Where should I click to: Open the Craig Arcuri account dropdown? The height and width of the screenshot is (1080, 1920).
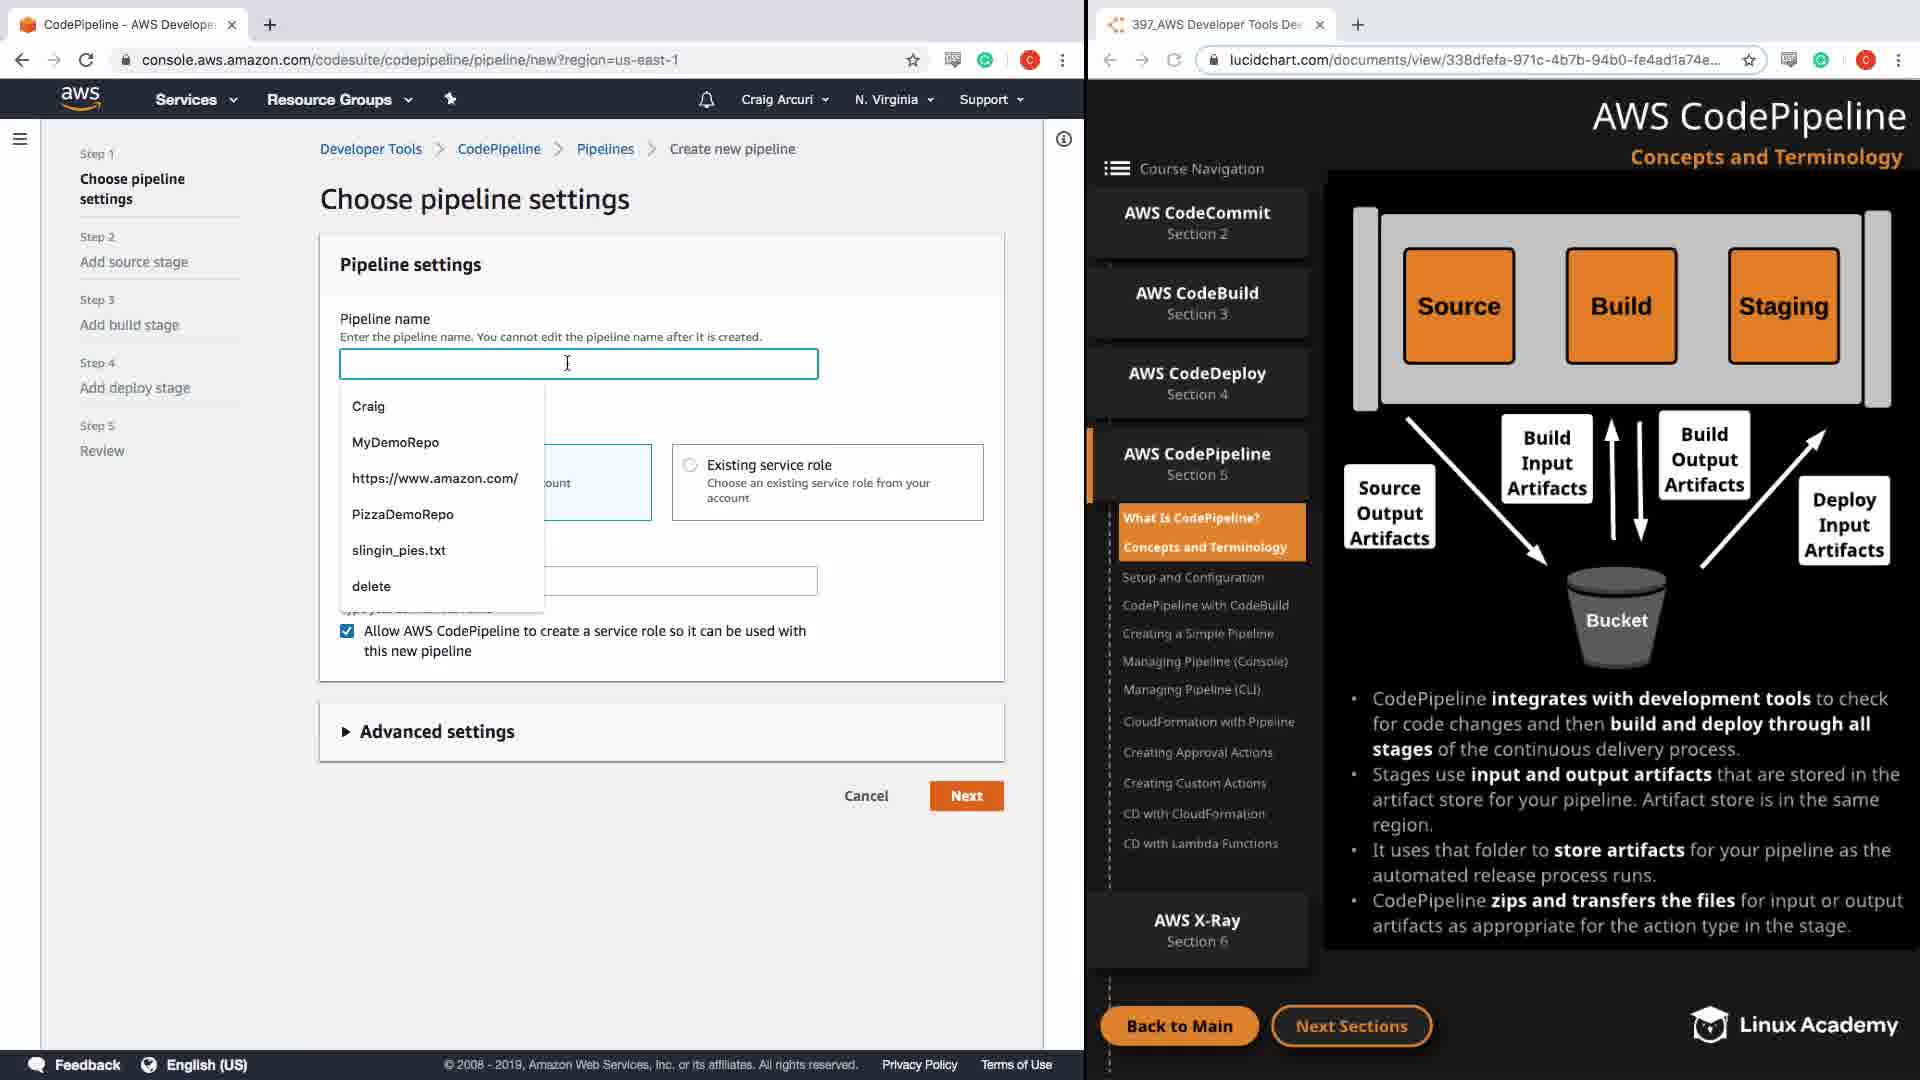click(784, 99)
